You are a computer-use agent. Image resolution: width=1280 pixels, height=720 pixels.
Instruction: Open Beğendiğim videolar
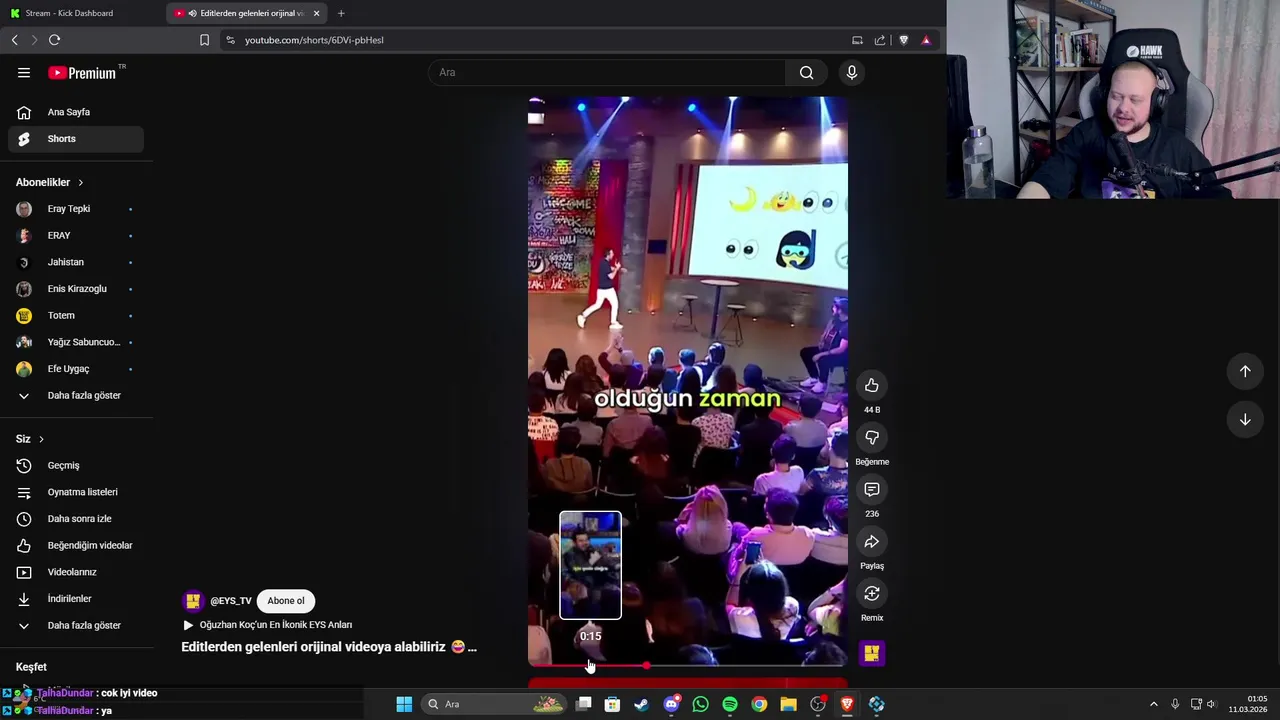[x=76, y=546]
